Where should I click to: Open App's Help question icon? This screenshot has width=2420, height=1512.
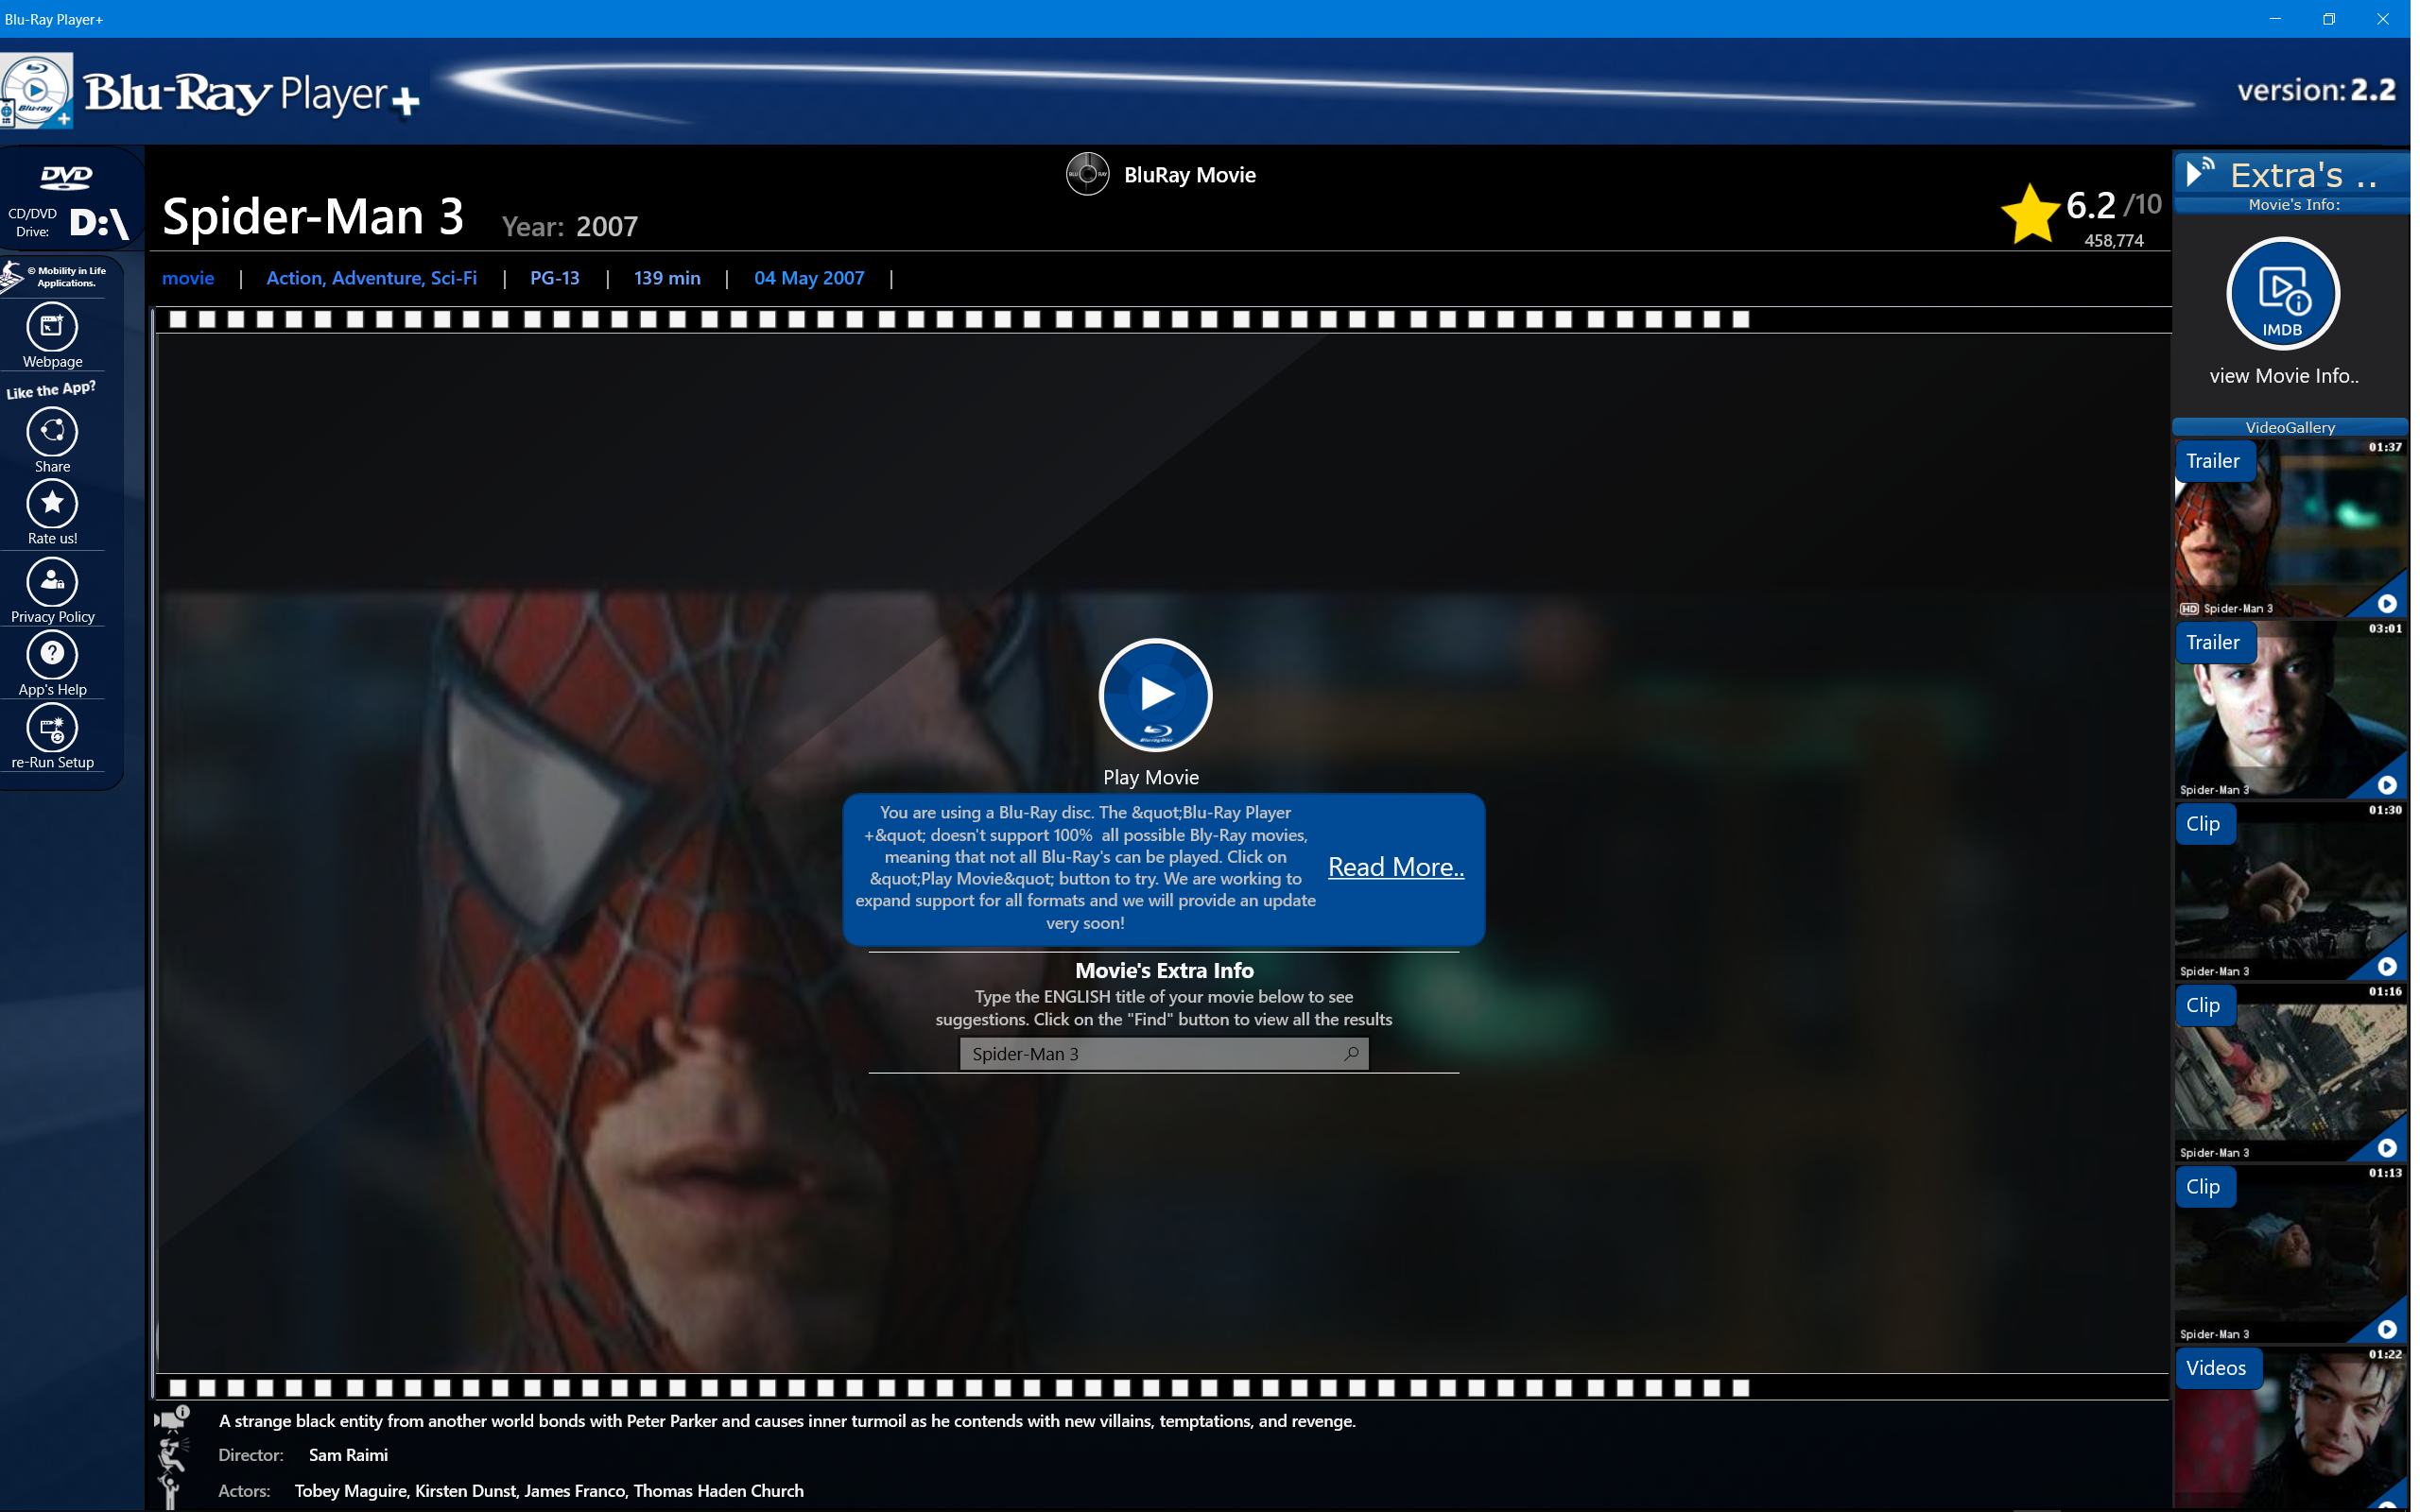[x=52, y=655]
